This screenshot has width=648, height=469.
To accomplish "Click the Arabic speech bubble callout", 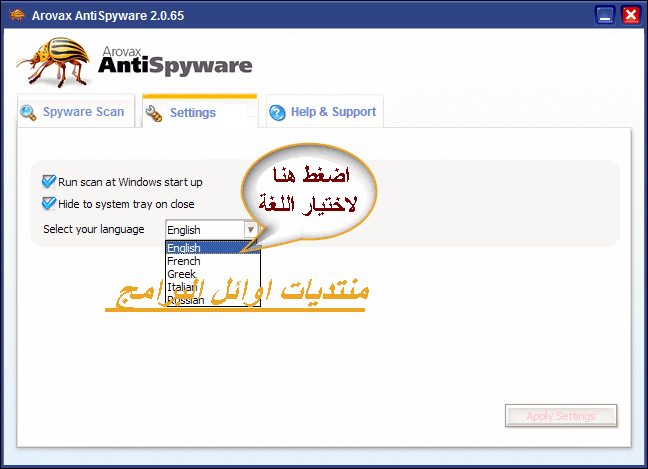I will click(314, 192).
